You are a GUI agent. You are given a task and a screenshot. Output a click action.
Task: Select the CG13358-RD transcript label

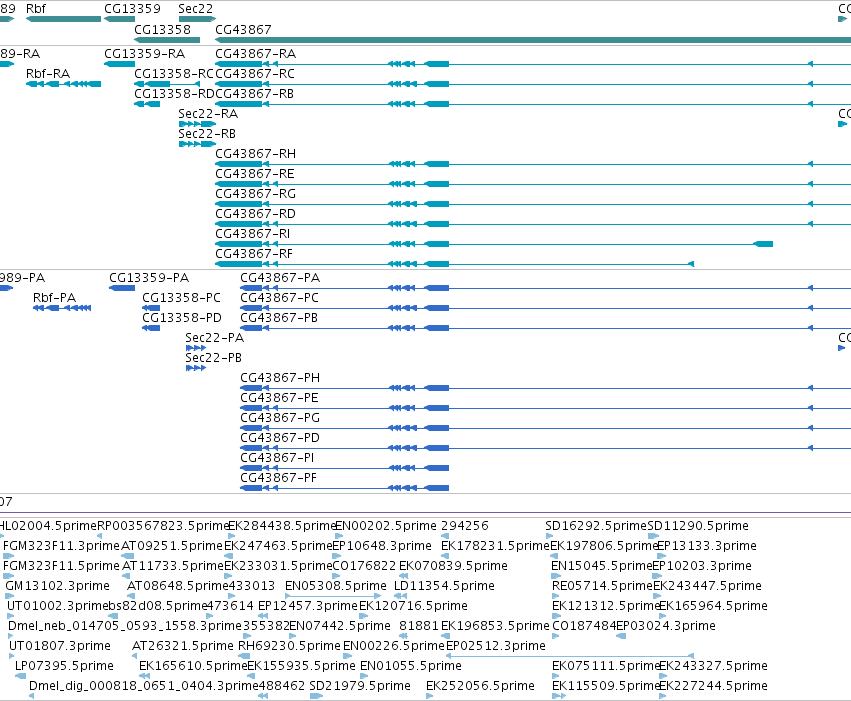174,94
